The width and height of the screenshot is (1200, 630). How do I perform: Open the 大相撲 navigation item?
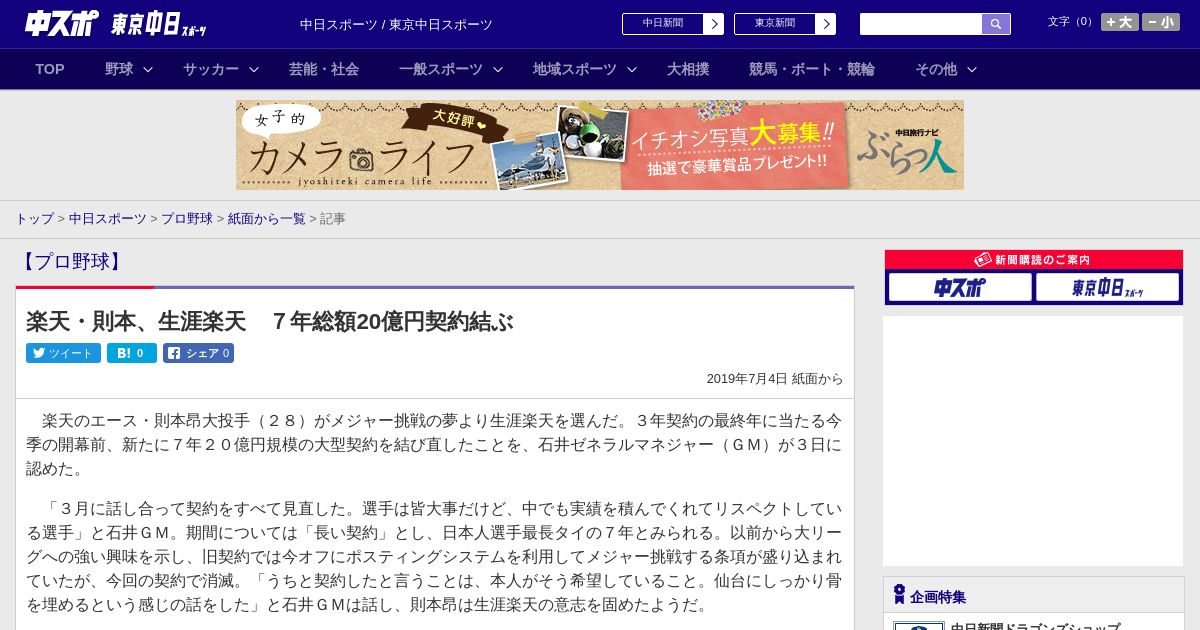tap(688, 69)
